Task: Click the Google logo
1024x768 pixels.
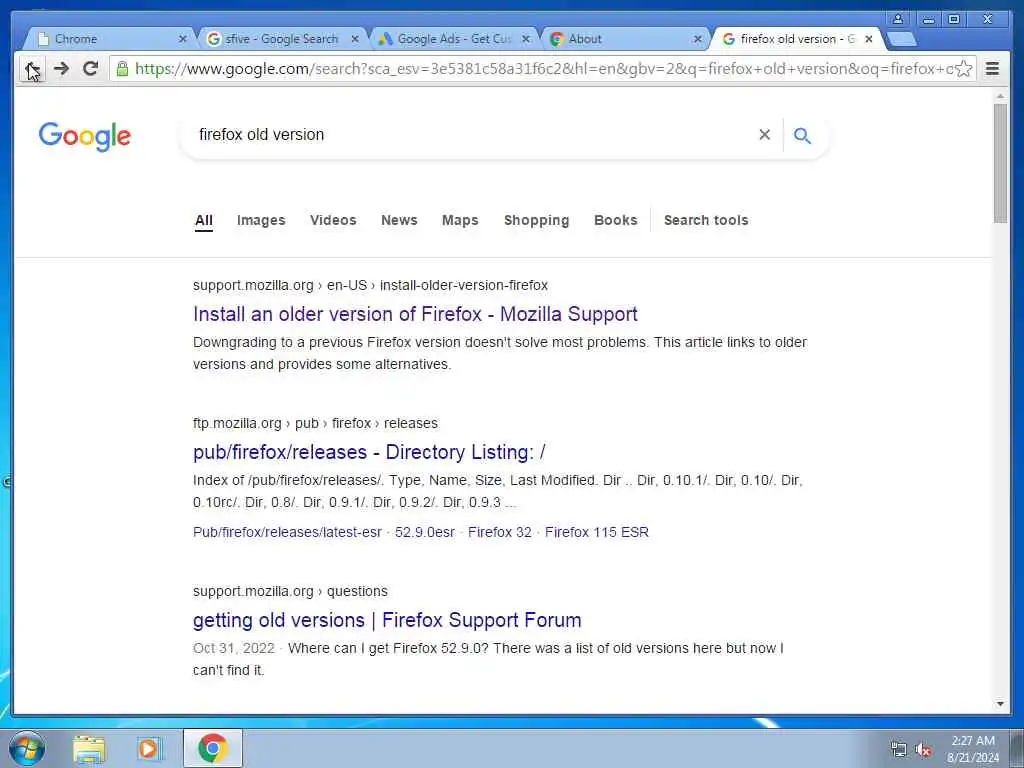Action: click(85, 136)
